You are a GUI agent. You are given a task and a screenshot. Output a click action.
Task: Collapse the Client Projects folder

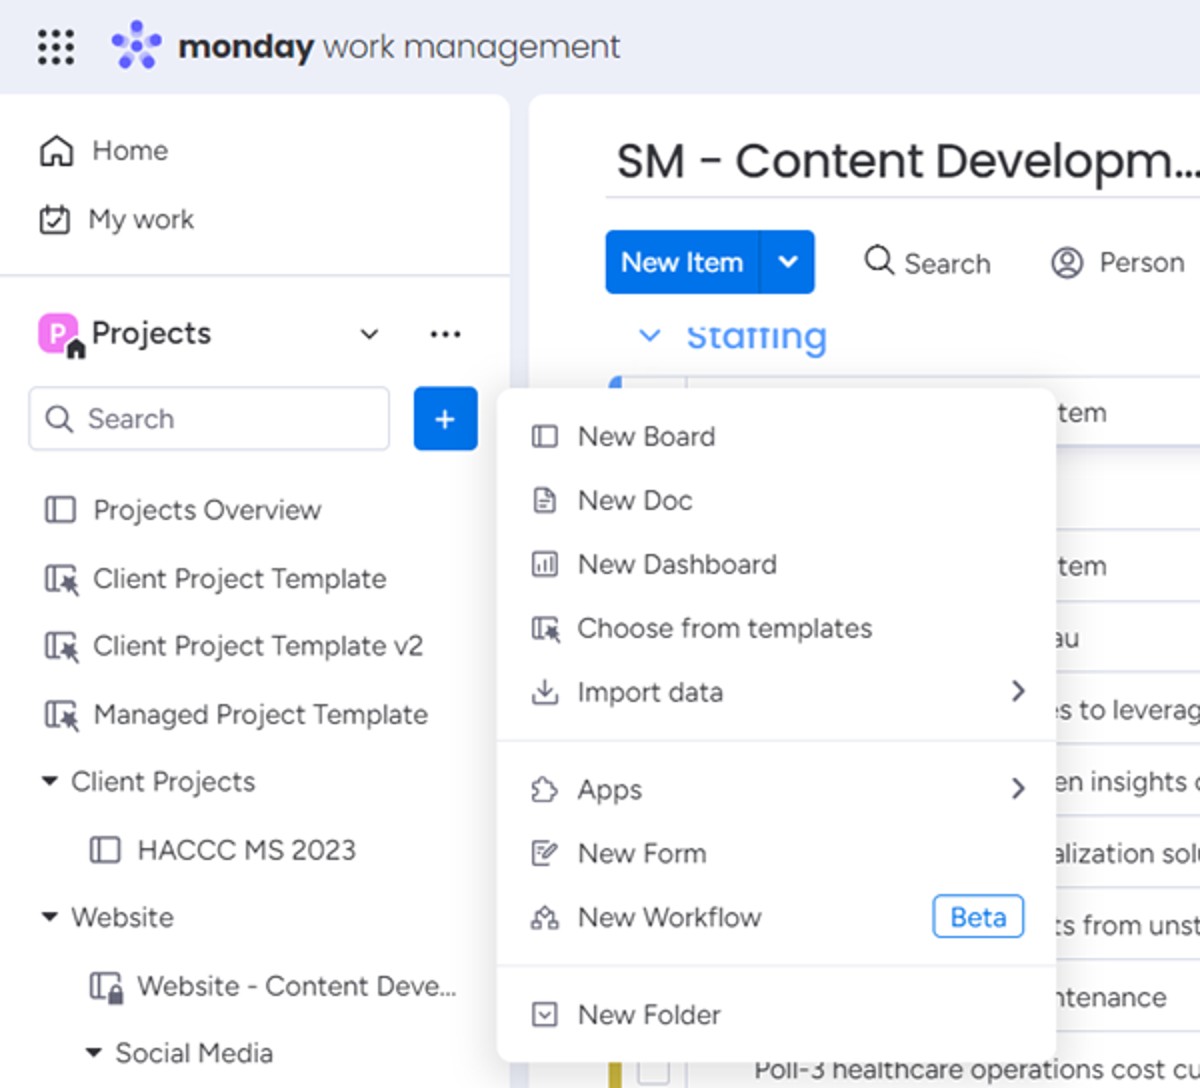pyautogui.click(x=49, y=781)
